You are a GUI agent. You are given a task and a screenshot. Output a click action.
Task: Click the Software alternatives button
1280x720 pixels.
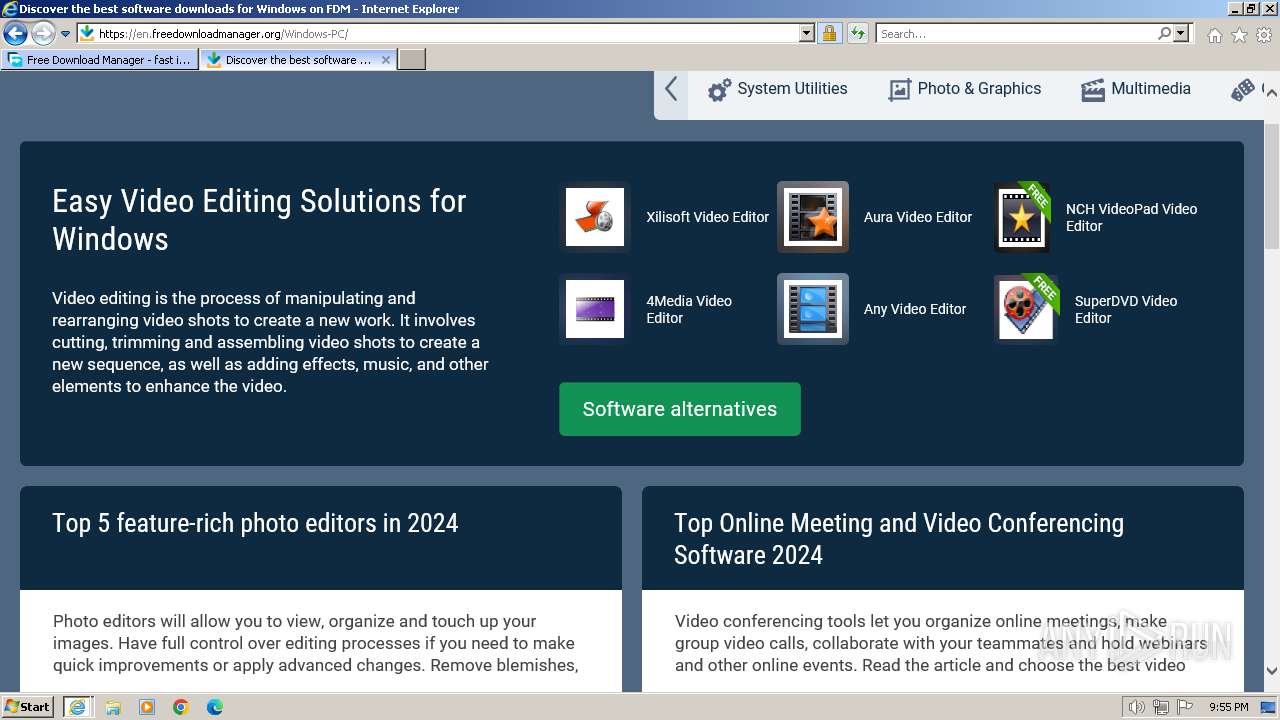[680, 409]
